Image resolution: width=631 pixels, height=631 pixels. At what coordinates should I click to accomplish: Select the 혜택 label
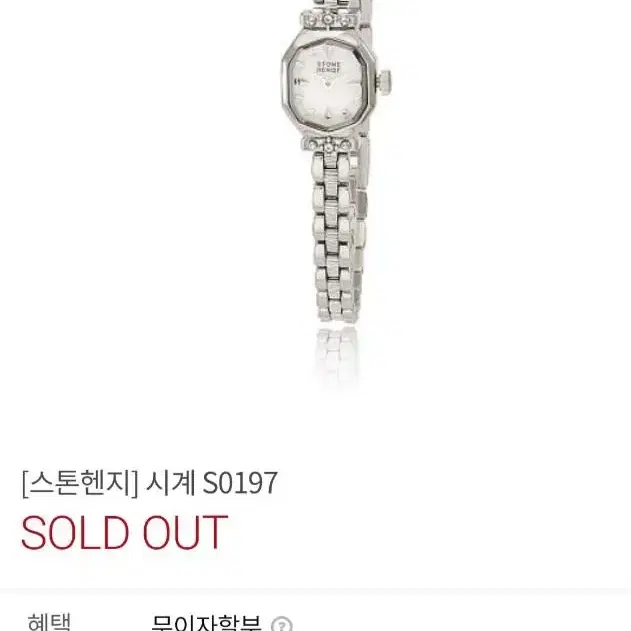tap(49, 622)
